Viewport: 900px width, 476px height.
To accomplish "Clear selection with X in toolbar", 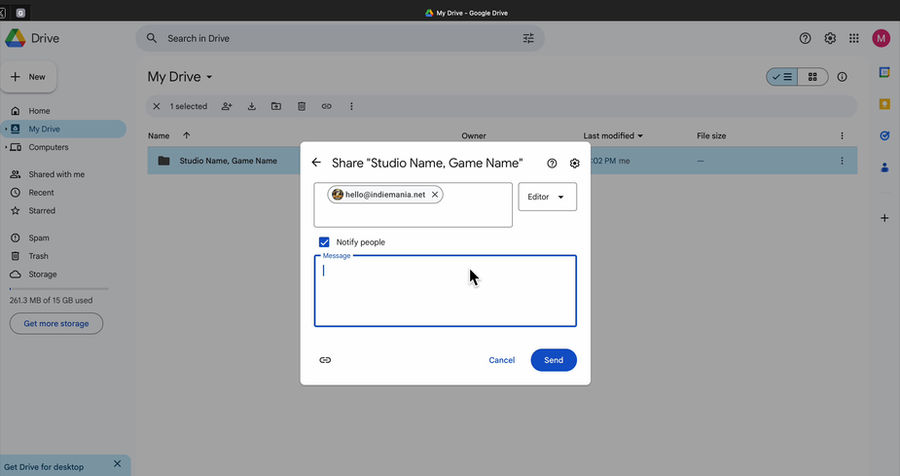I will click(x=156, y=106).
